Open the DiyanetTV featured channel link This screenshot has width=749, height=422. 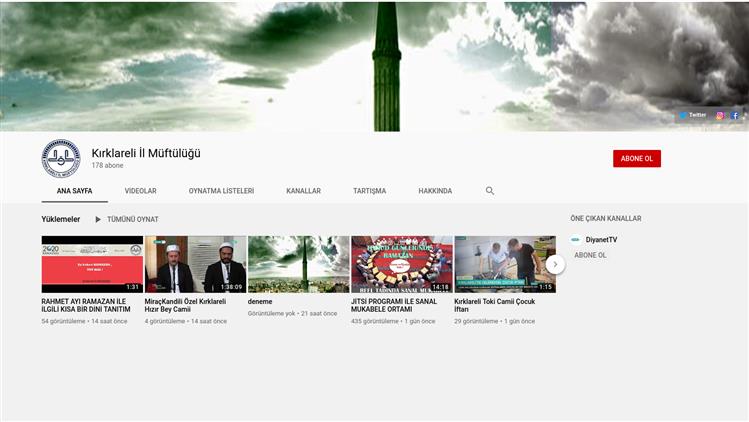tap(601, 240)
